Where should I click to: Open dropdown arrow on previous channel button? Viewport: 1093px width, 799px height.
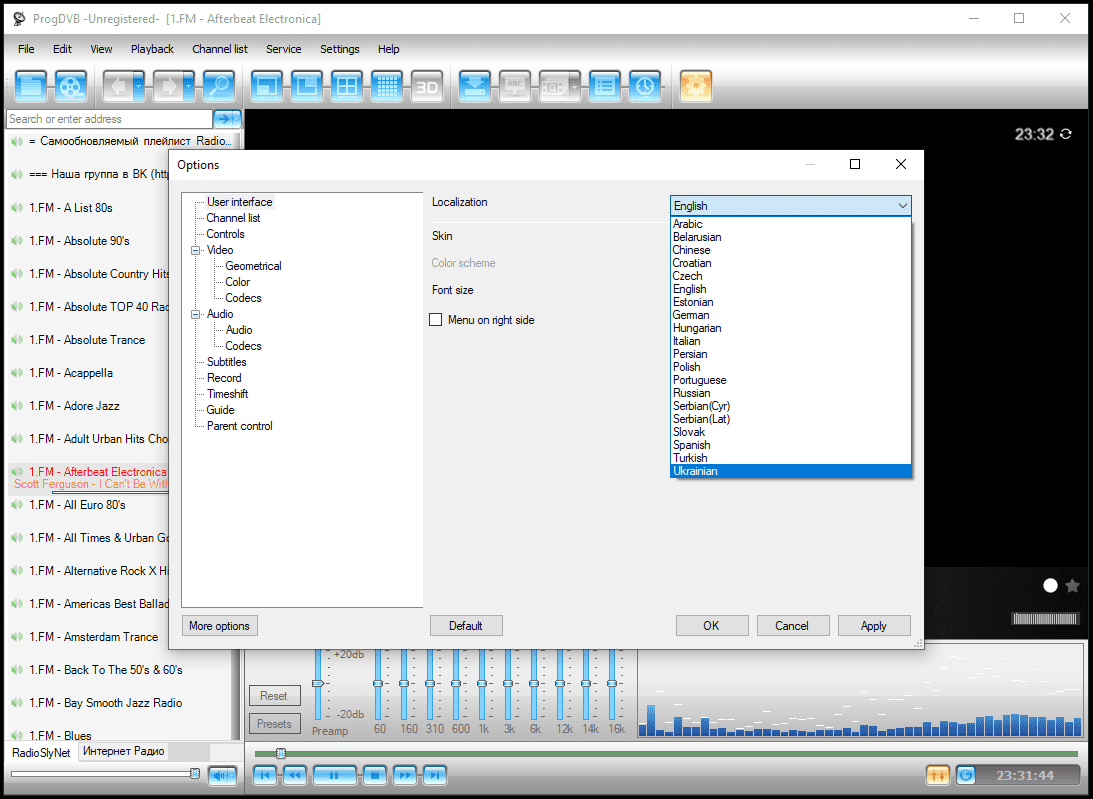pyautogui.click(x=139, y=86)
